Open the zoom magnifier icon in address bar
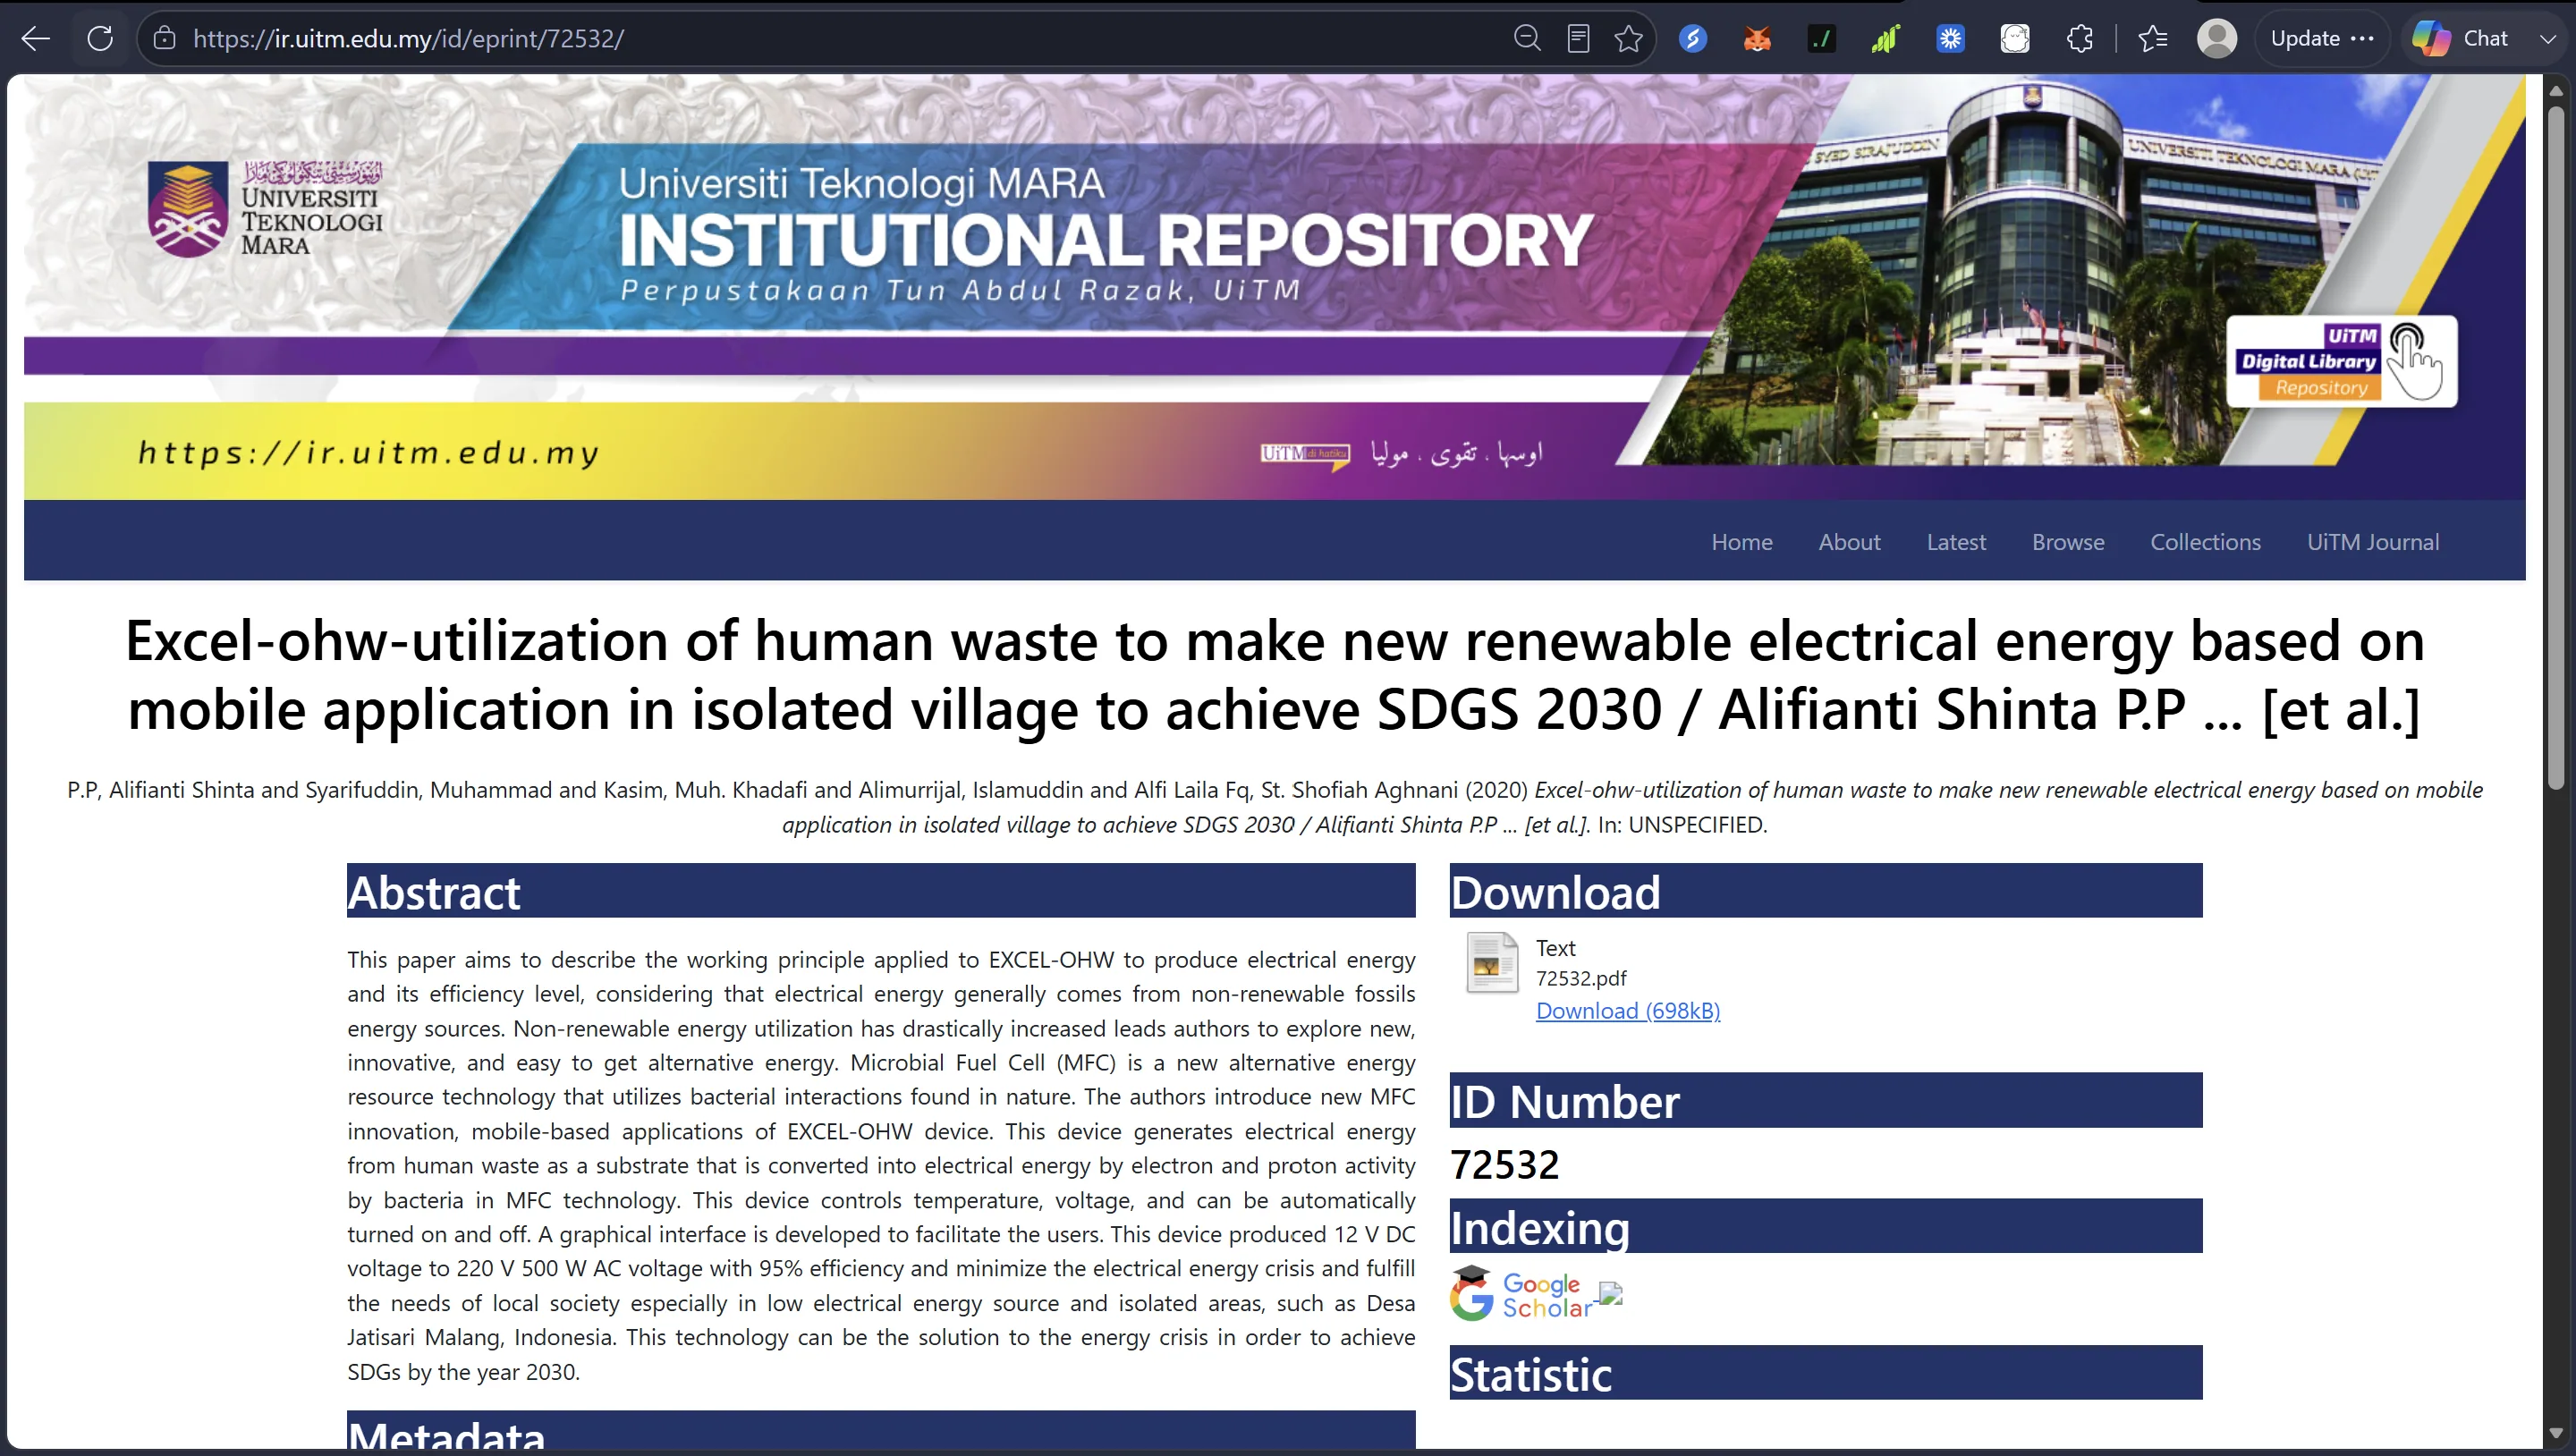This screenshot has height=1456, width=2576. point(1526,39)
